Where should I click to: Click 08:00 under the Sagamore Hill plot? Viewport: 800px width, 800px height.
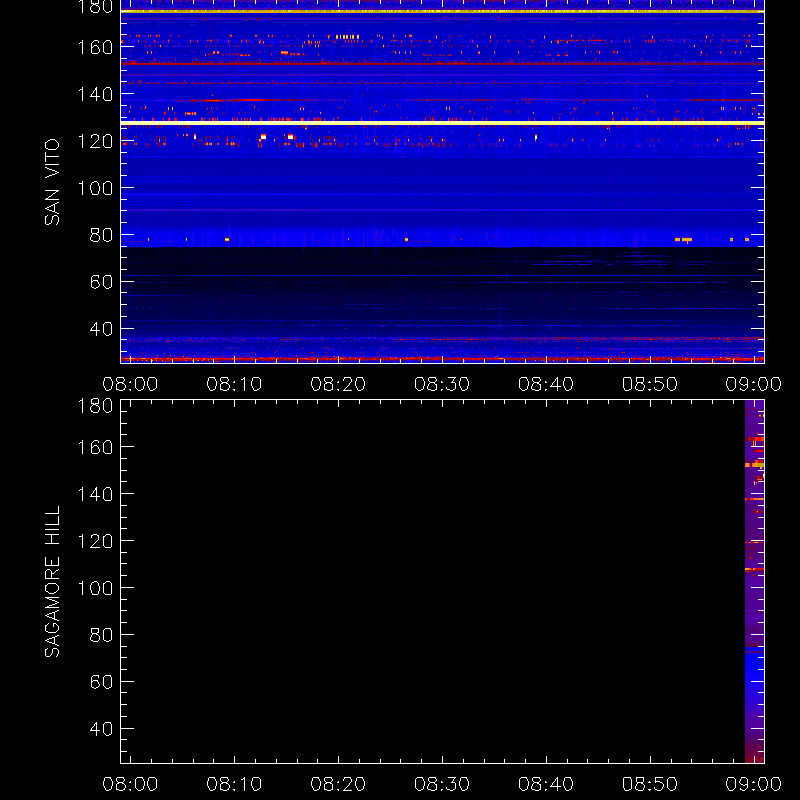pyautogui.click(x=130, y=784)
